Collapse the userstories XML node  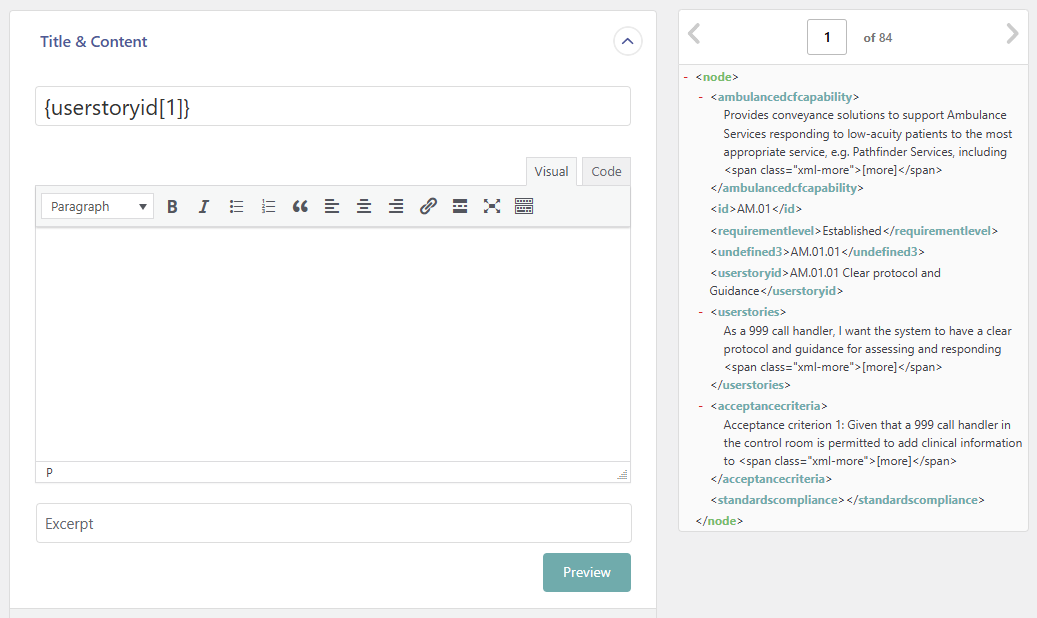pos(700,311)
